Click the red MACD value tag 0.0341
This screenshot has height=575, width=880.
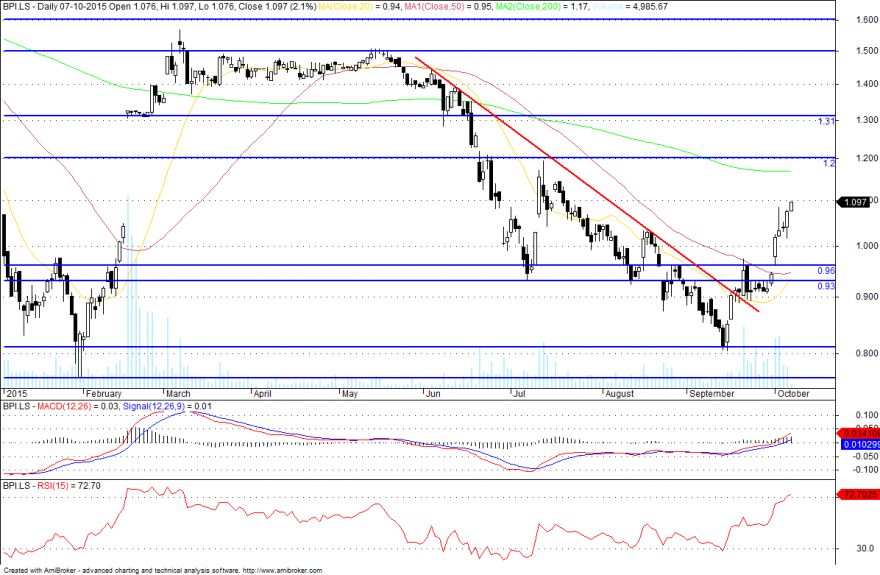858,434
